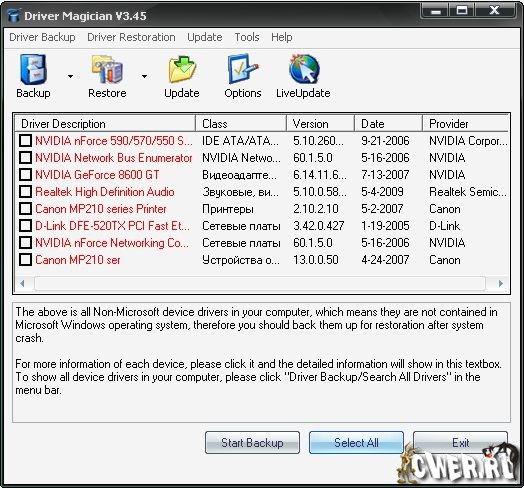Screen dimensions: 524x488
Task: Click the Restore toolbar icon
Action: click(107, 69)
